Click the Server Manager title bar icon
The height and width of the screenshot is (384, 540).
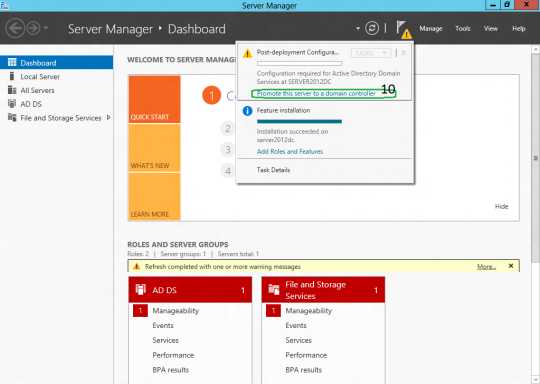pos(4,5)
